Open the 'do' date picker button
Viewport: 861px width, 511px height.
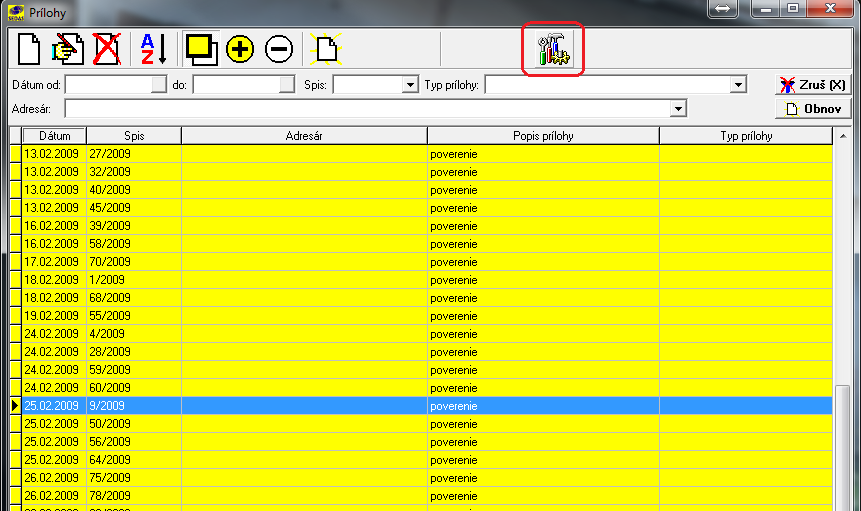click(287, 85)
